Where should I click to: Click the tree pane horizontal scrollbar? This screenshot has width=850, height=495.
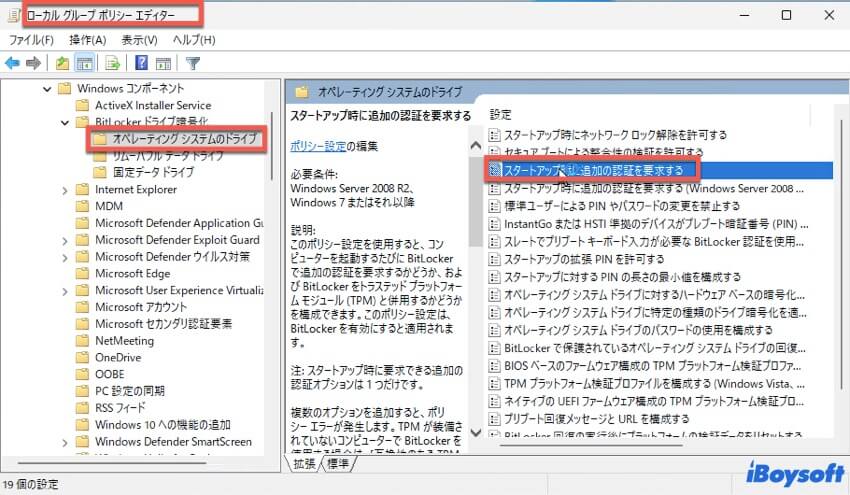112,463
